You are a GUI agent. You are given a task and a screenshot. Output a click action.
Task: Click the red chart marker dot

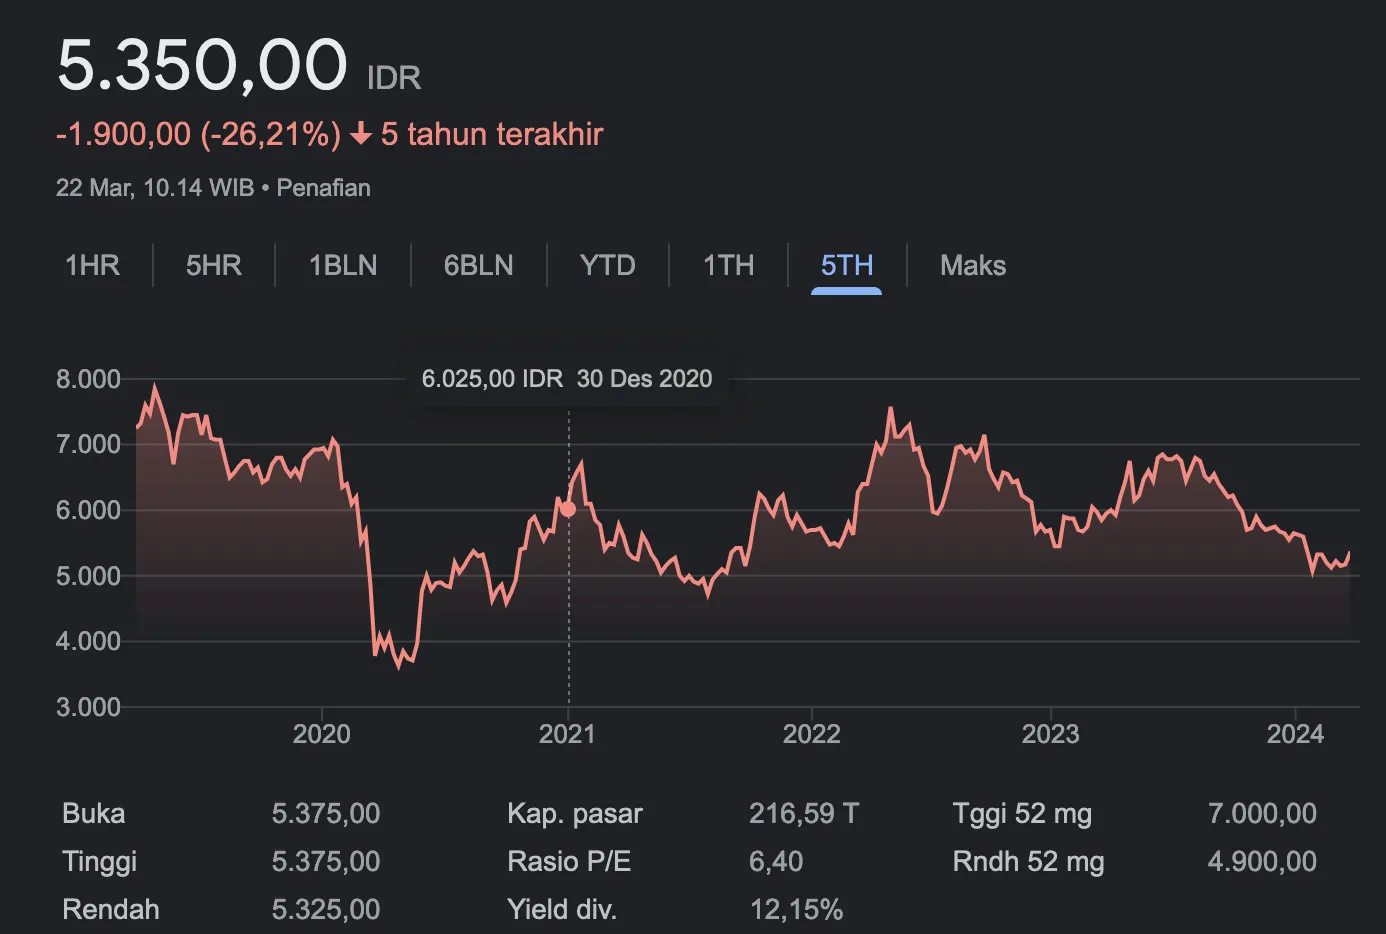point(568,509)
